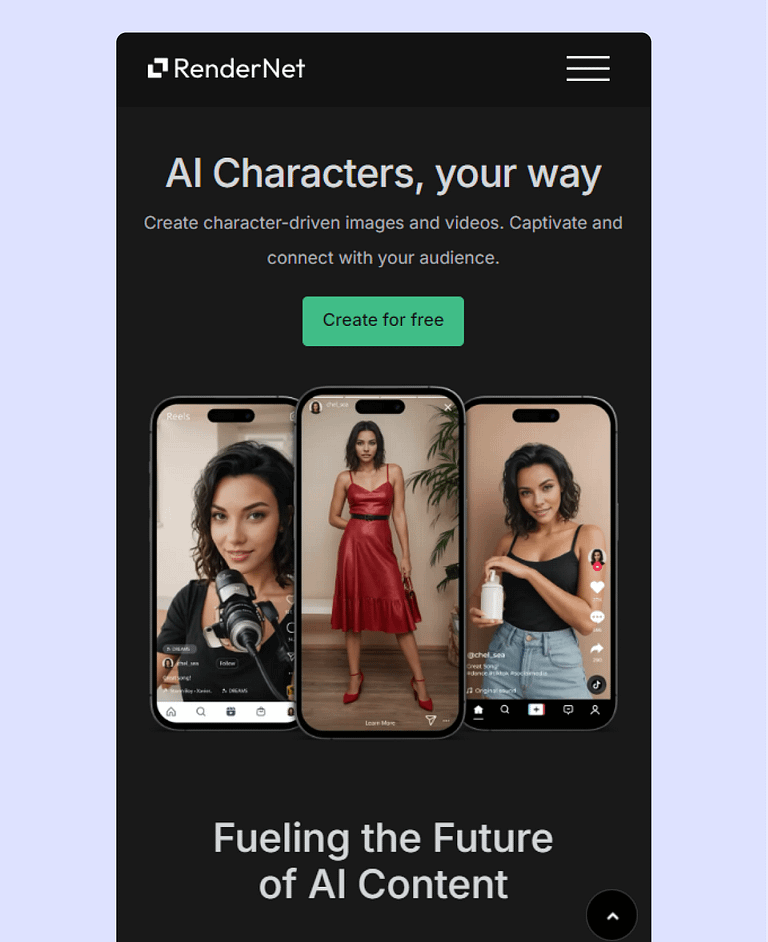Click the RenderNet logo
This screenshot has width=768, height=942.
227,68
